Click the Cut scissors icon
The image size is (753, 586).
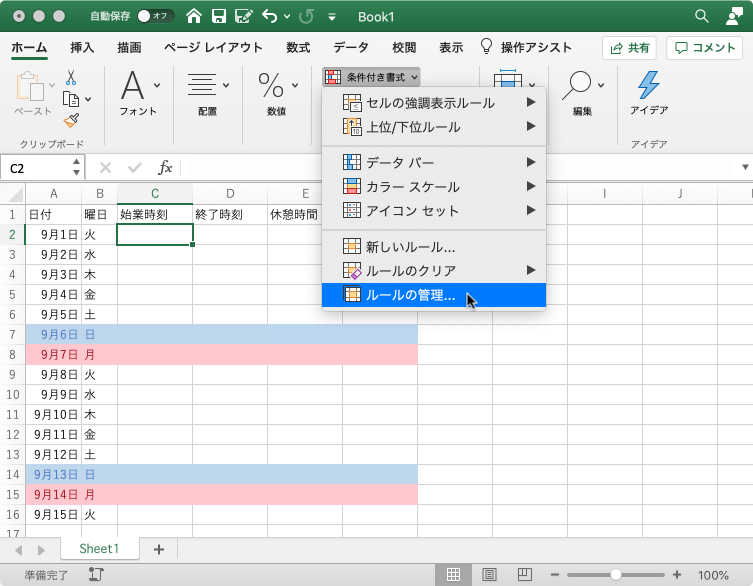pyautogui.click(x=71, y=77)
